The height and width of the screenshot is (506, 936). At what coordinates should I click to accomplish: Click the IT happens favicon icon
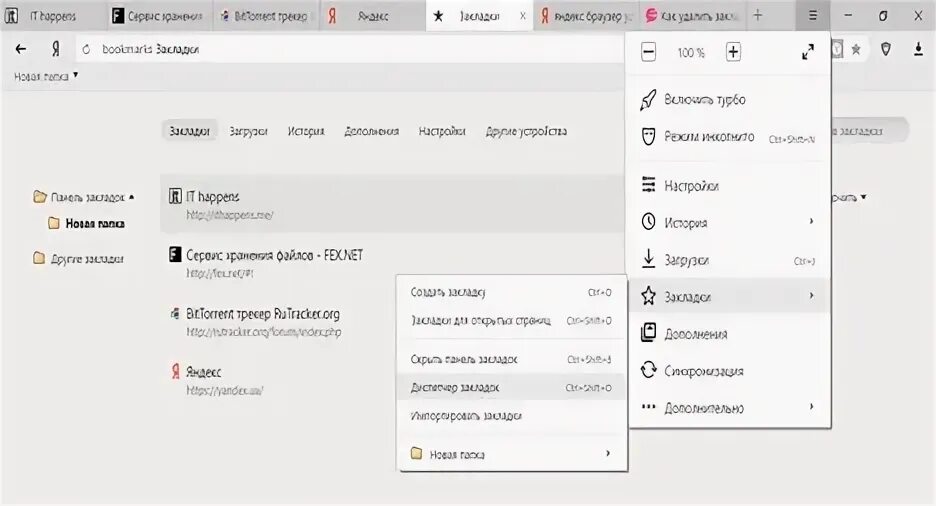tap(175, 196)
